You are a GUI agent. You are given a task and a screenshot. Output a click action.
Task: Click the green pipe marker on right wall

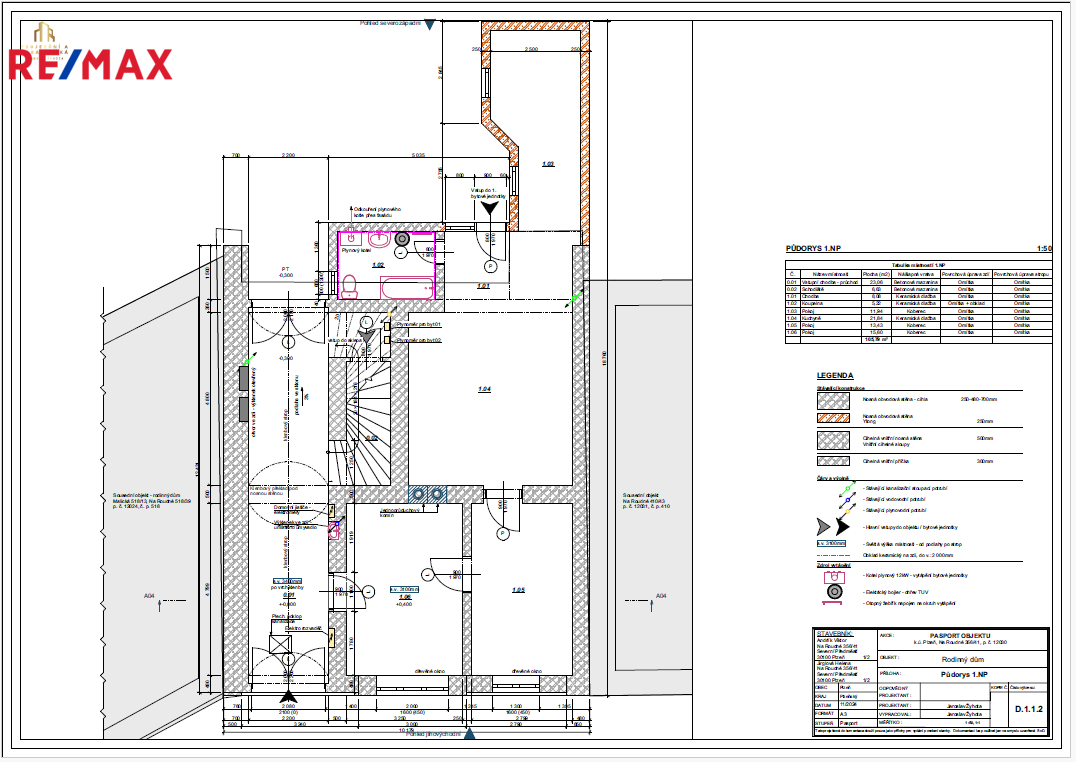point(574,299)
